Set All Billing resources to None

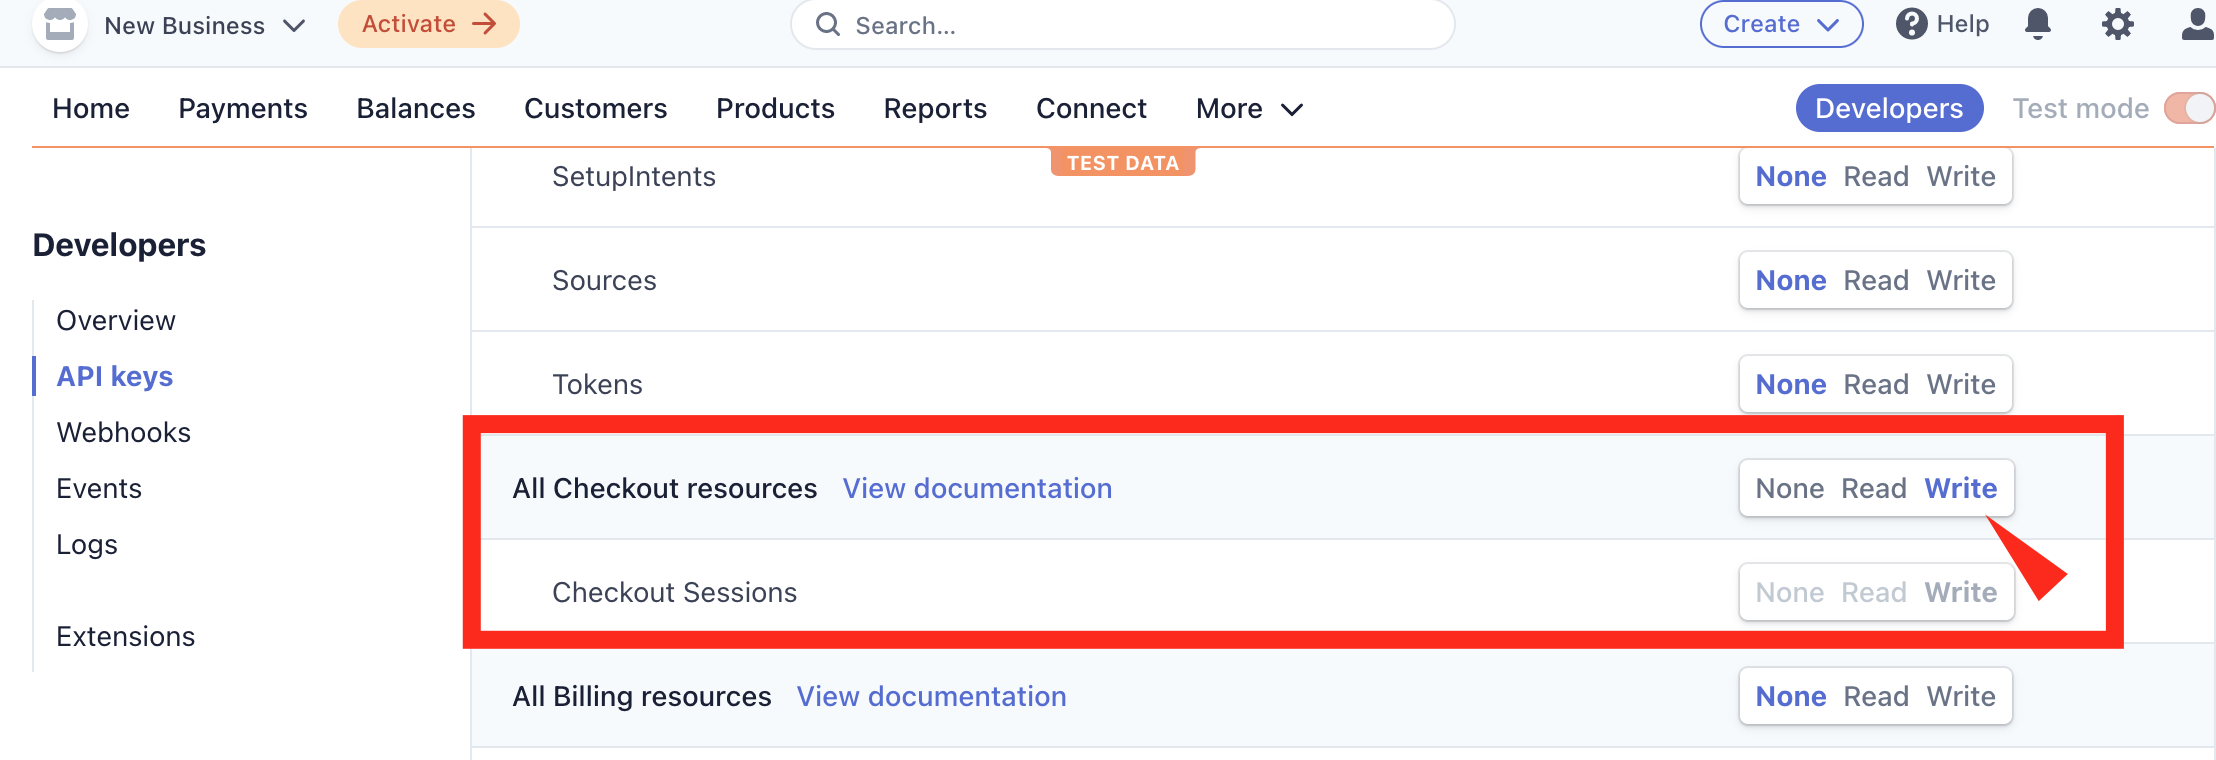pos(1791,696)
